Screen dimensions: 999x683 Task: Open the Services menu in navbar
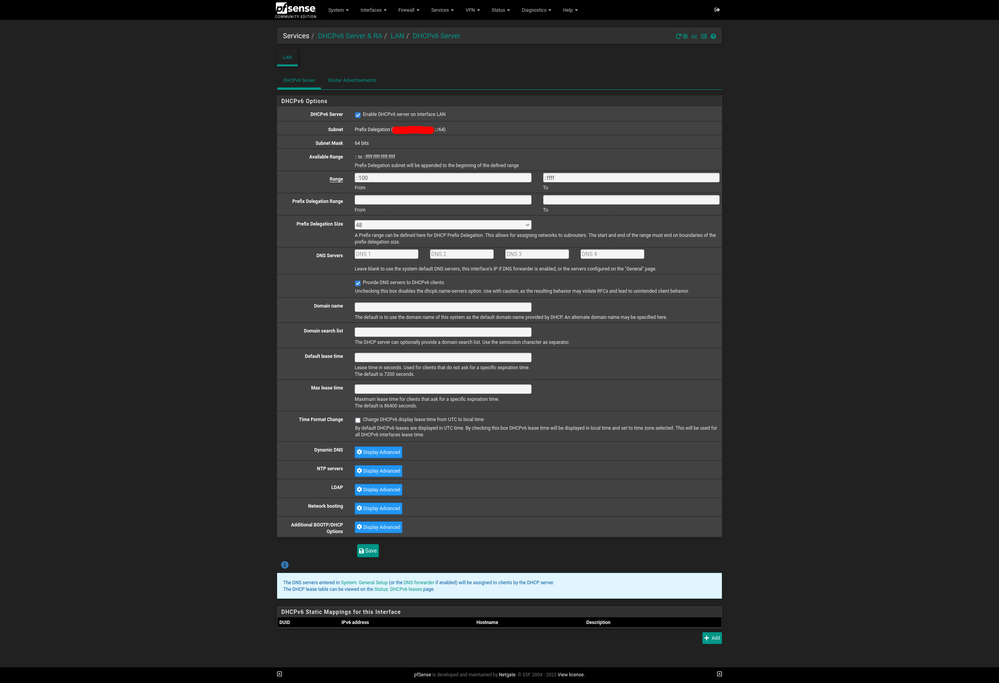pos(441,10)
